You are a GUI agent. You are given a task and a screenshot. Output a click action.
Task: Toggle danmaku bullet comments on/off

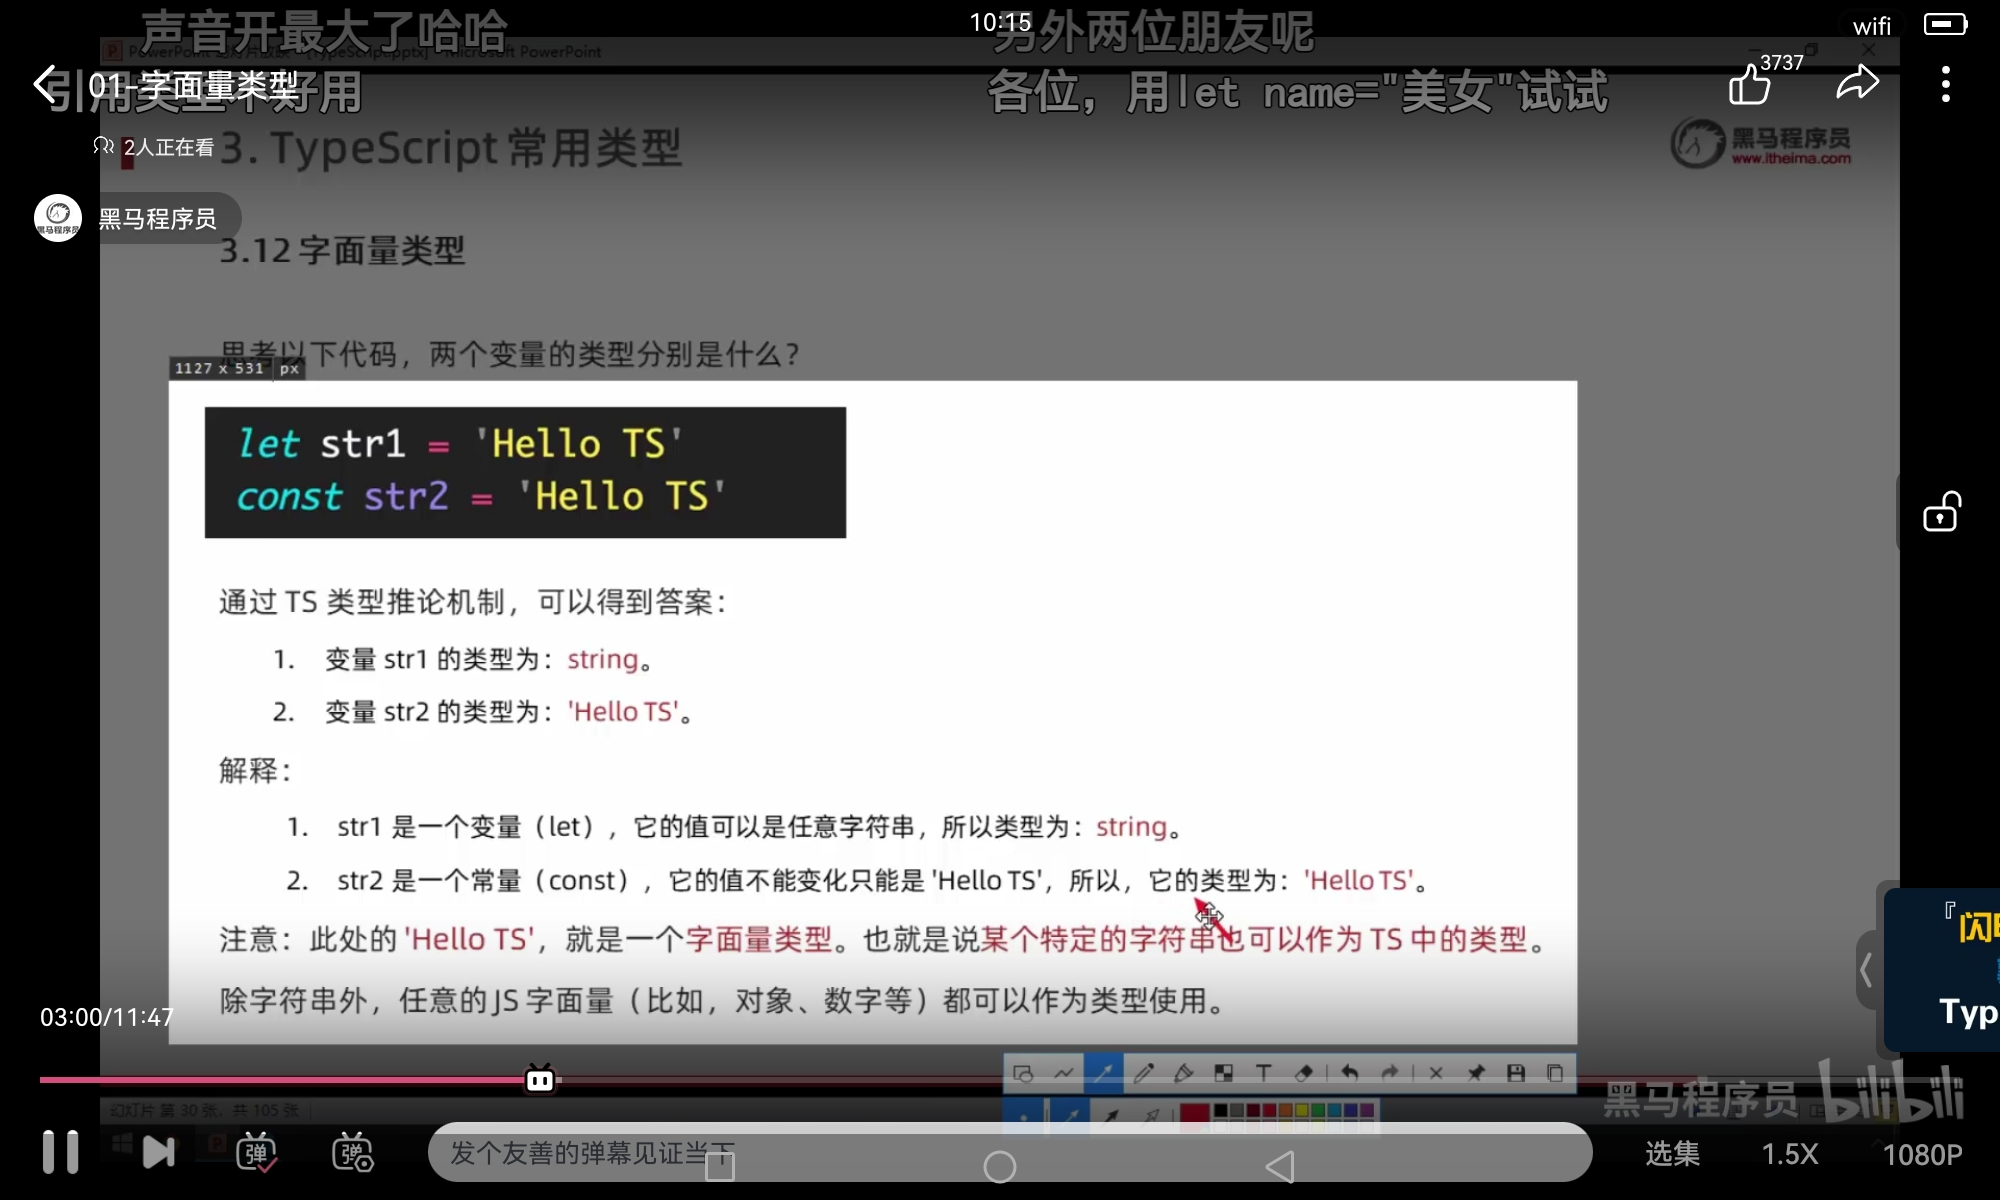pos(256,1153)
